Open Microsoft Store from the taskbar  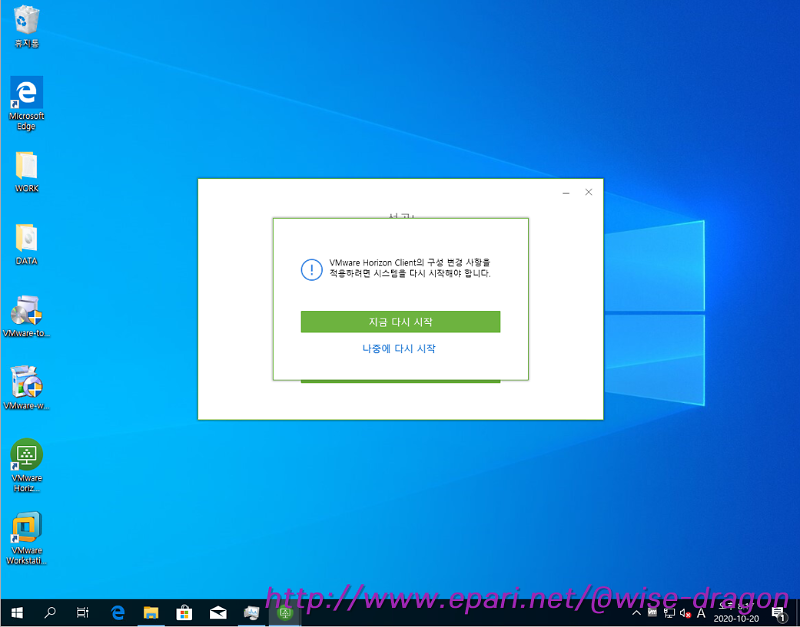(184, 613)
